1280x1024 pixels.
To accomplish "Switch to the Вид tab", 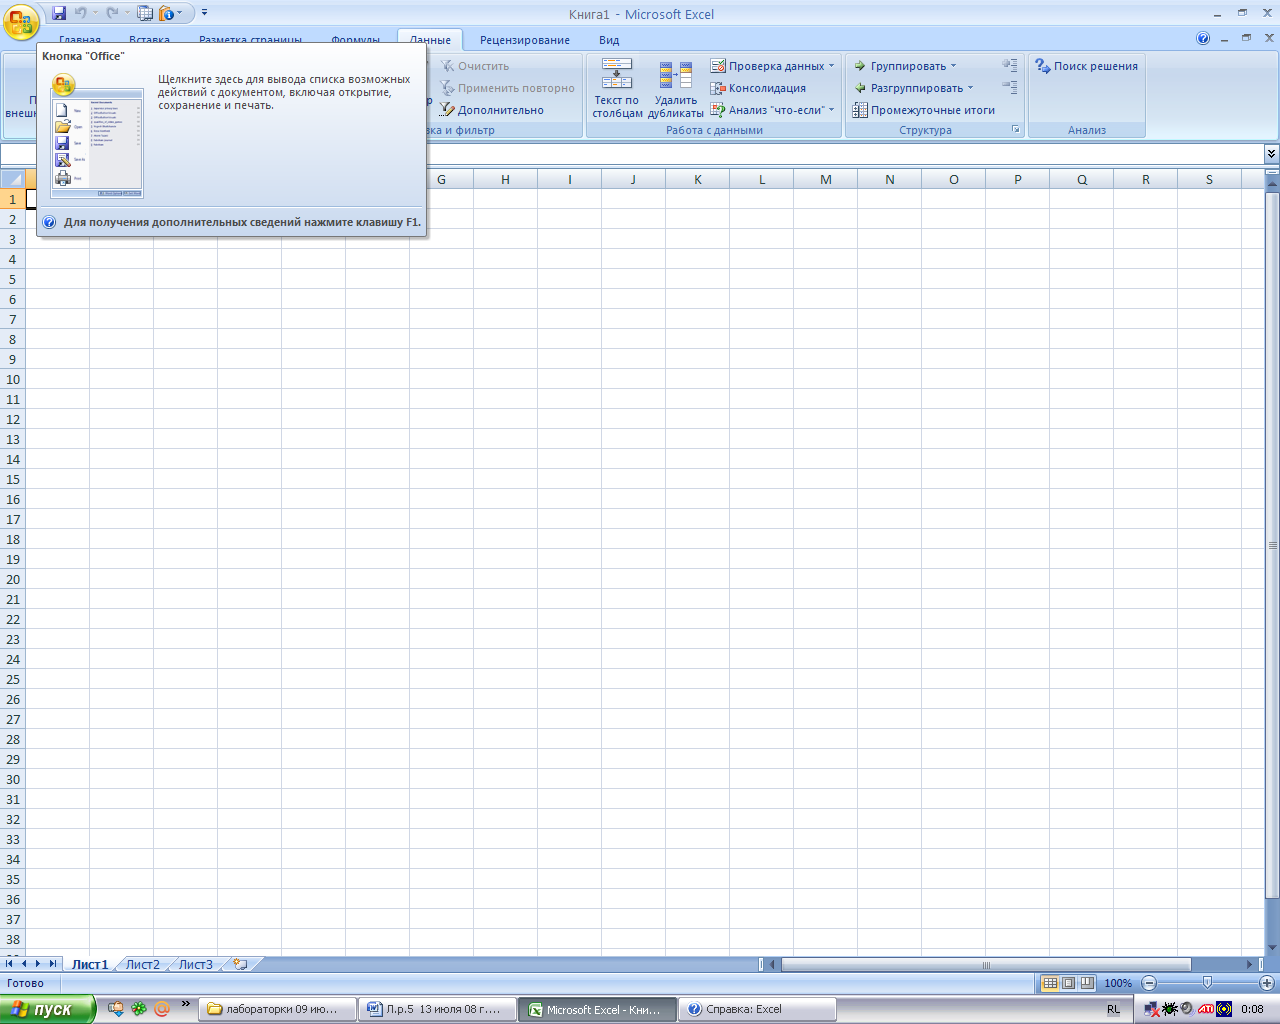I will pos(609,40).
